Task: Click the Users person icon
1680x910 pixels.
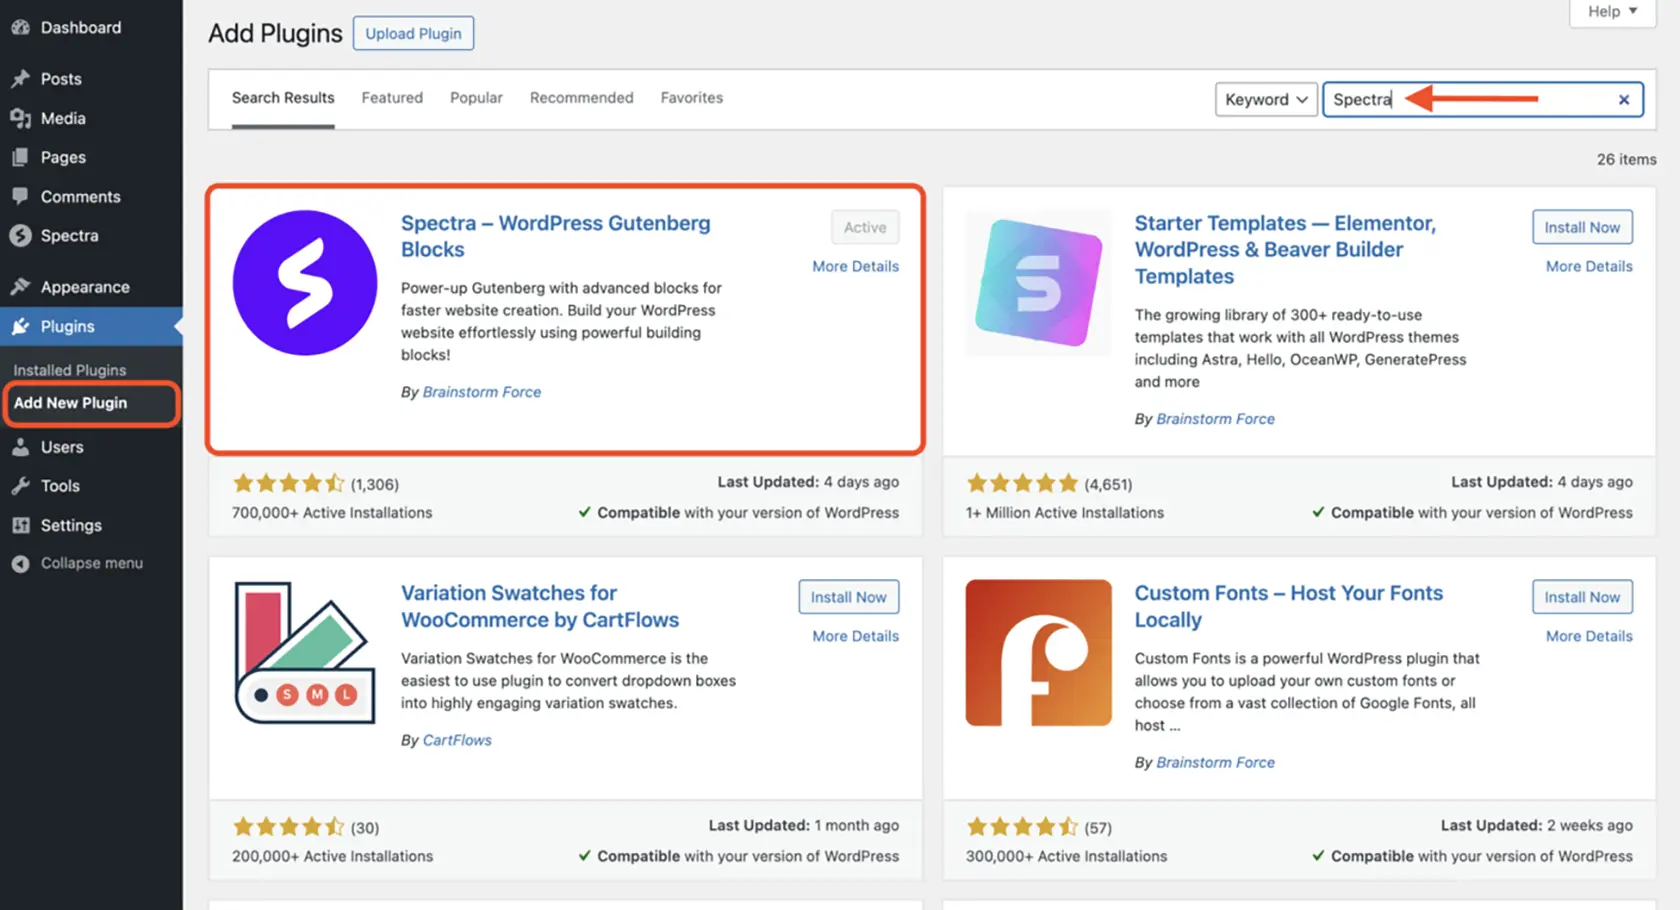Action: click(20, 447)
